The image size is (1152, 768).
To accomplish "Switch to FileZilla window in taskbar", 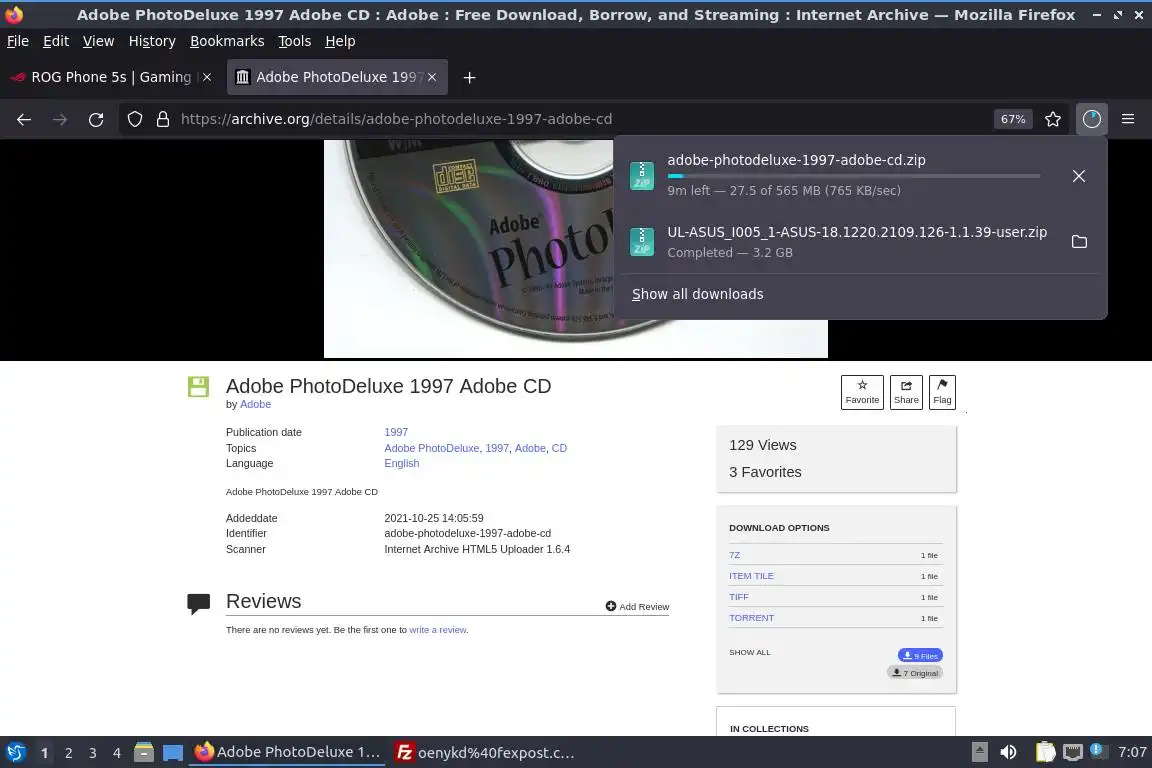I will [485, 752].
